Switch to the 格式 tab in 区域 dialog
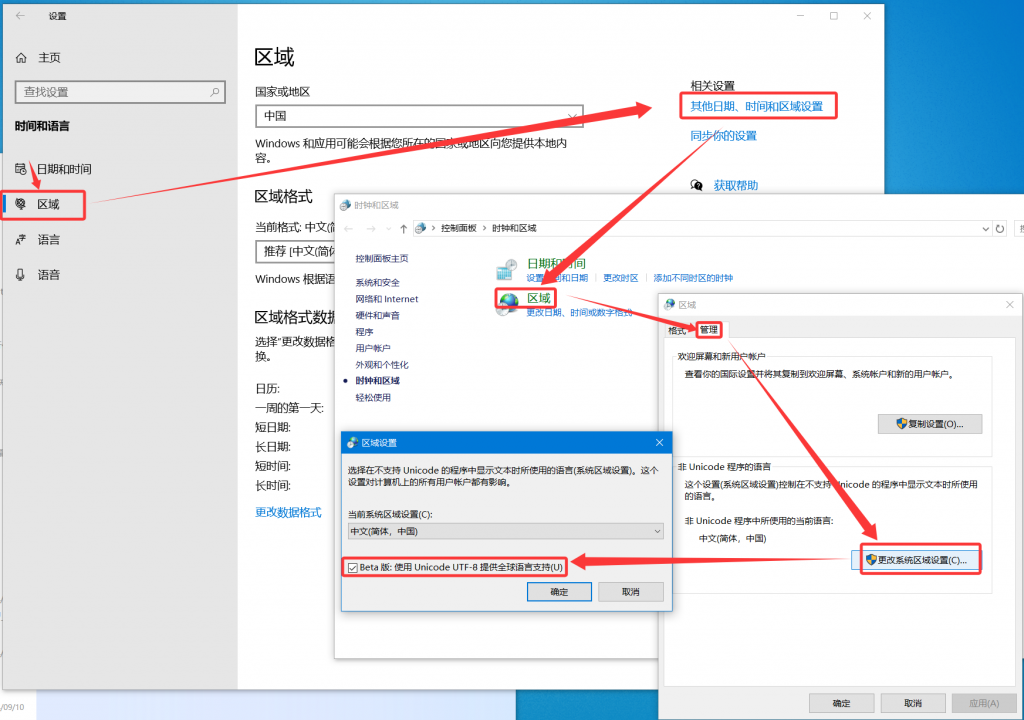 [677, 331]
